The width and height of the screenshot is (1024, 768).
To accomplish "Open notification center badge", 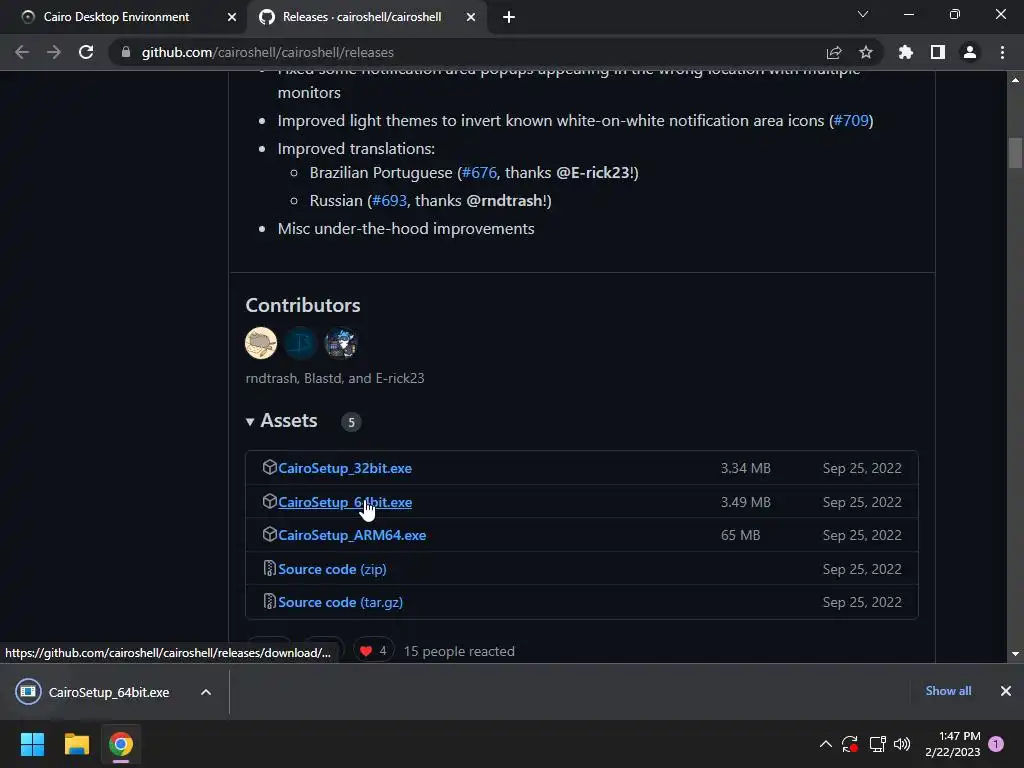I will (996, 744).
